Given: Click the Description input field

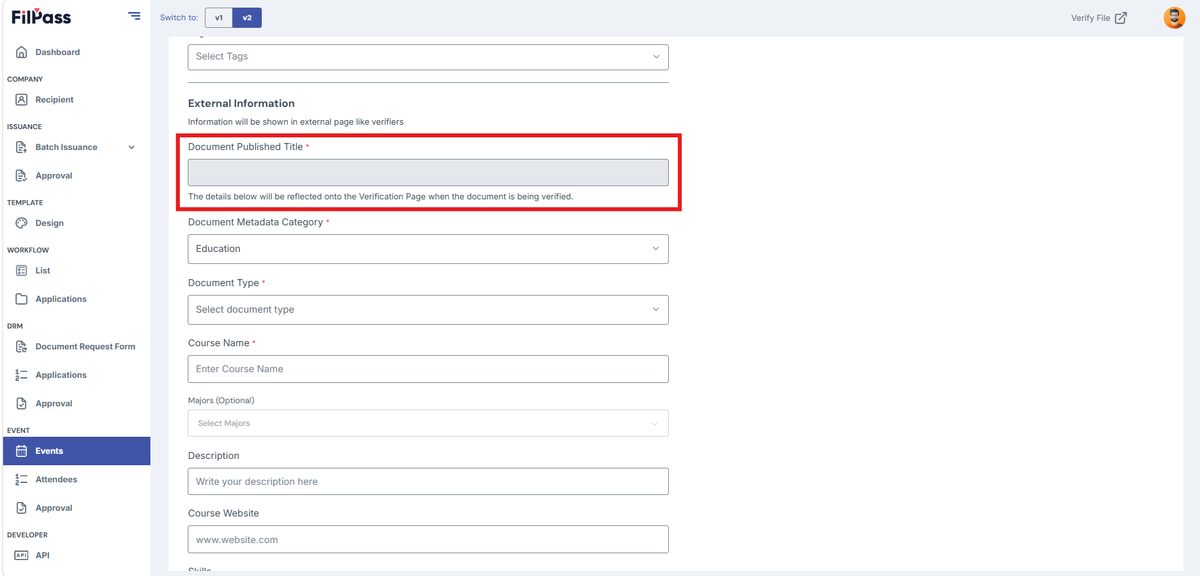Looking at the screenshot, I should (428, 481).
